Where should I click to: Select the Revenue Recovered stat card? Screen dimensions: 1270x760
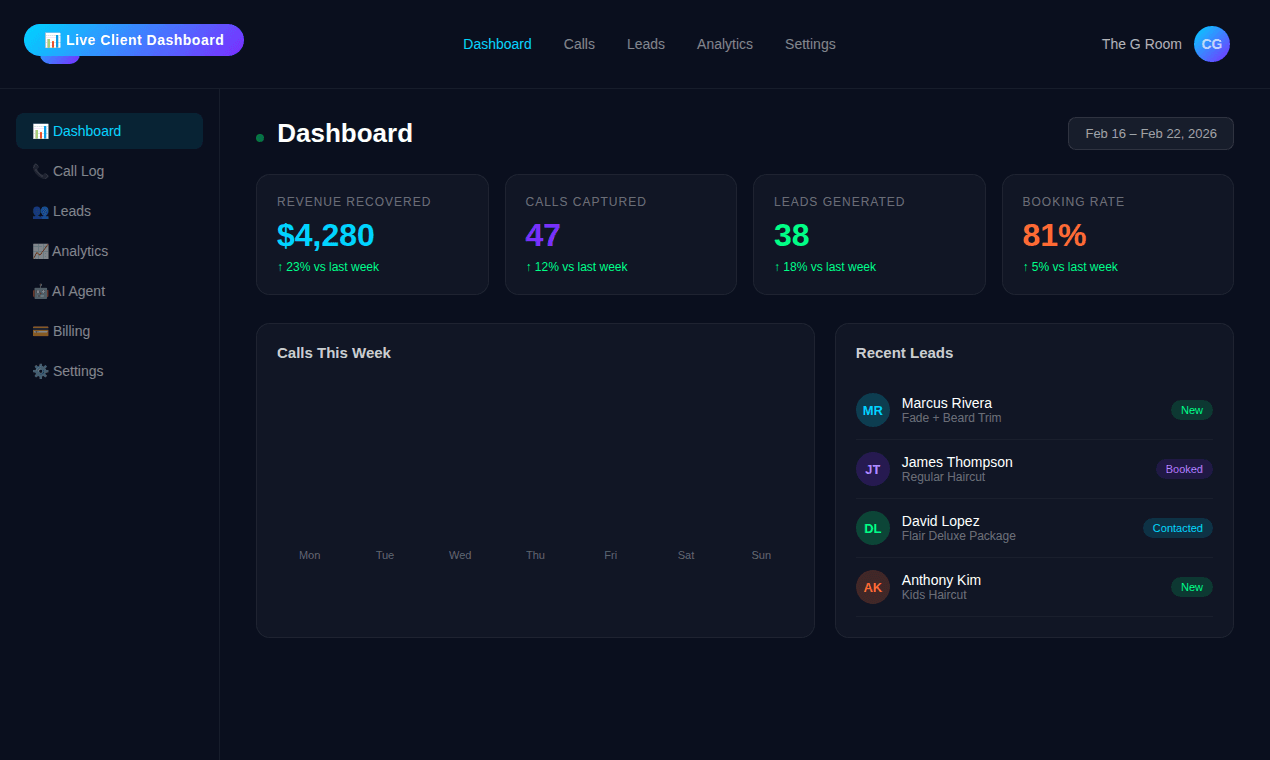pos(372,234)
